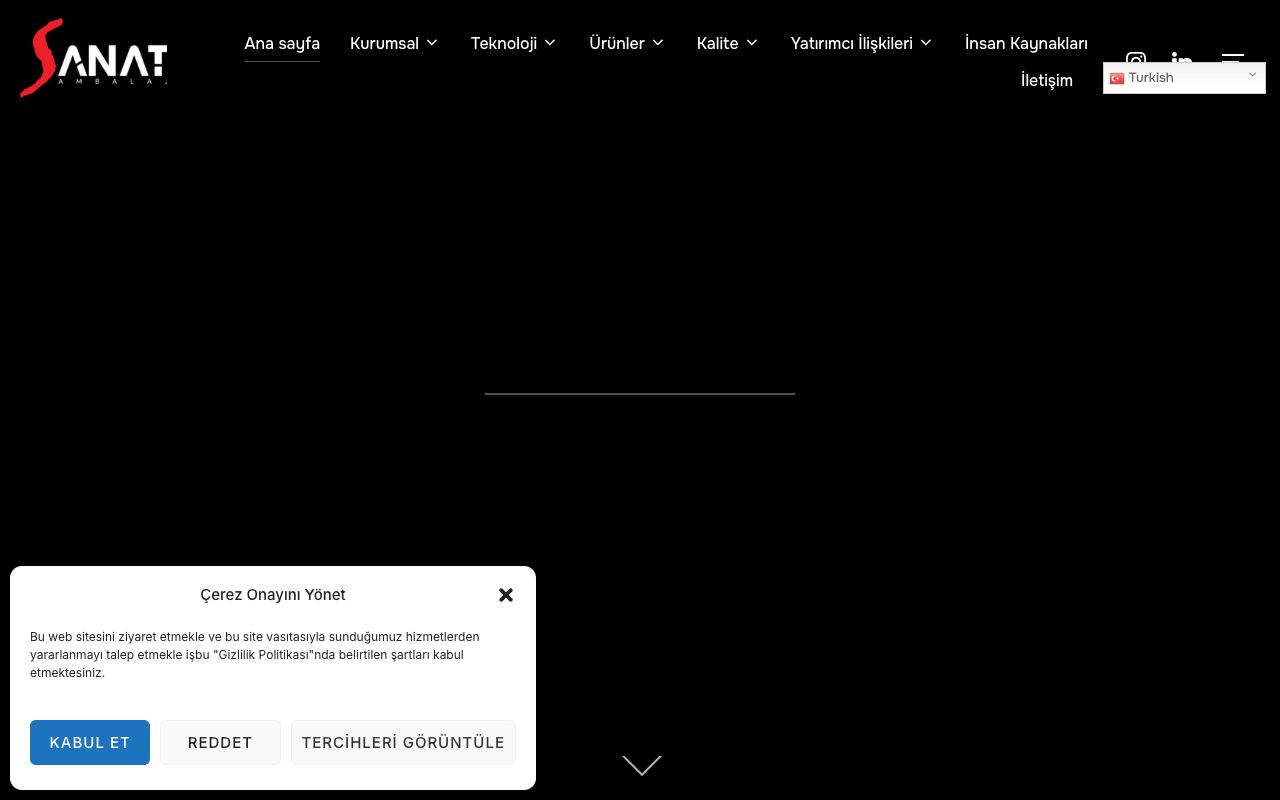This screenshot has height=800, width=1280.
Task: Open İnsan Kaynakları page
Action: point(1026,43)
